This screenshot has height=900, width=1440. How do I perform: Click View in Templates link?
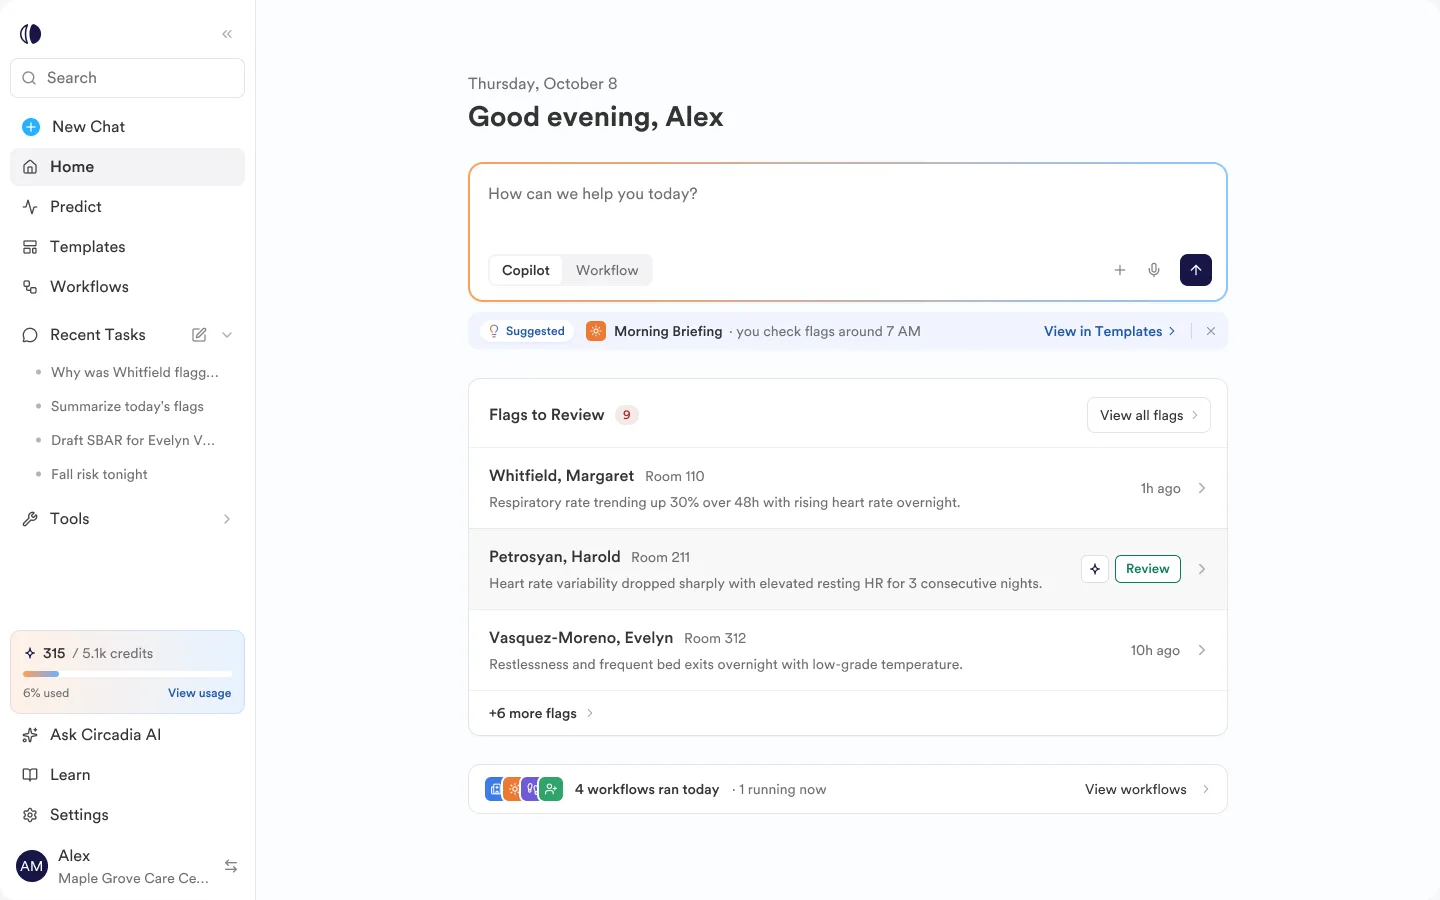[x=1109, y=331]
